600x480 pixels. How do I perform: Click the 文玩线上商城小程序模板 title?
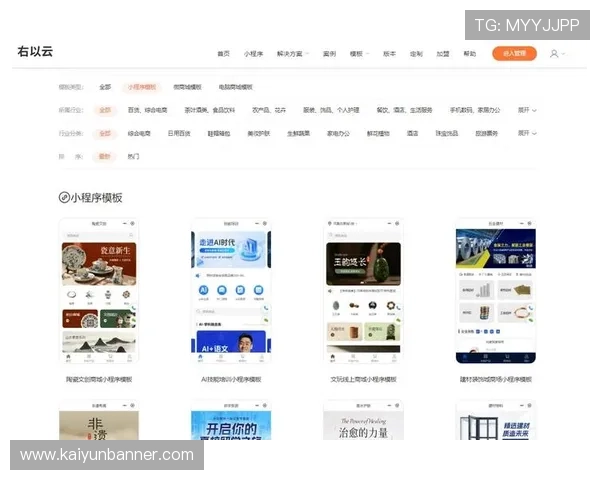click(364, 379)
